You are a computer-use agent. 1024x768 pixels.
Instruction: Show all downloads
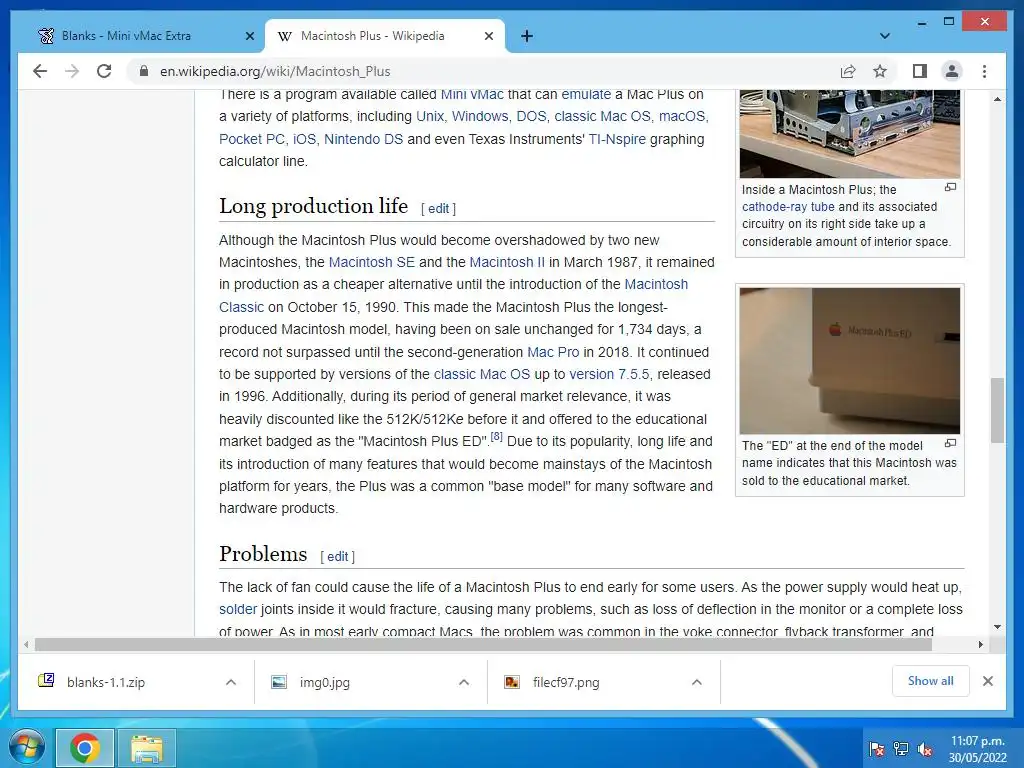click(931, 681)
